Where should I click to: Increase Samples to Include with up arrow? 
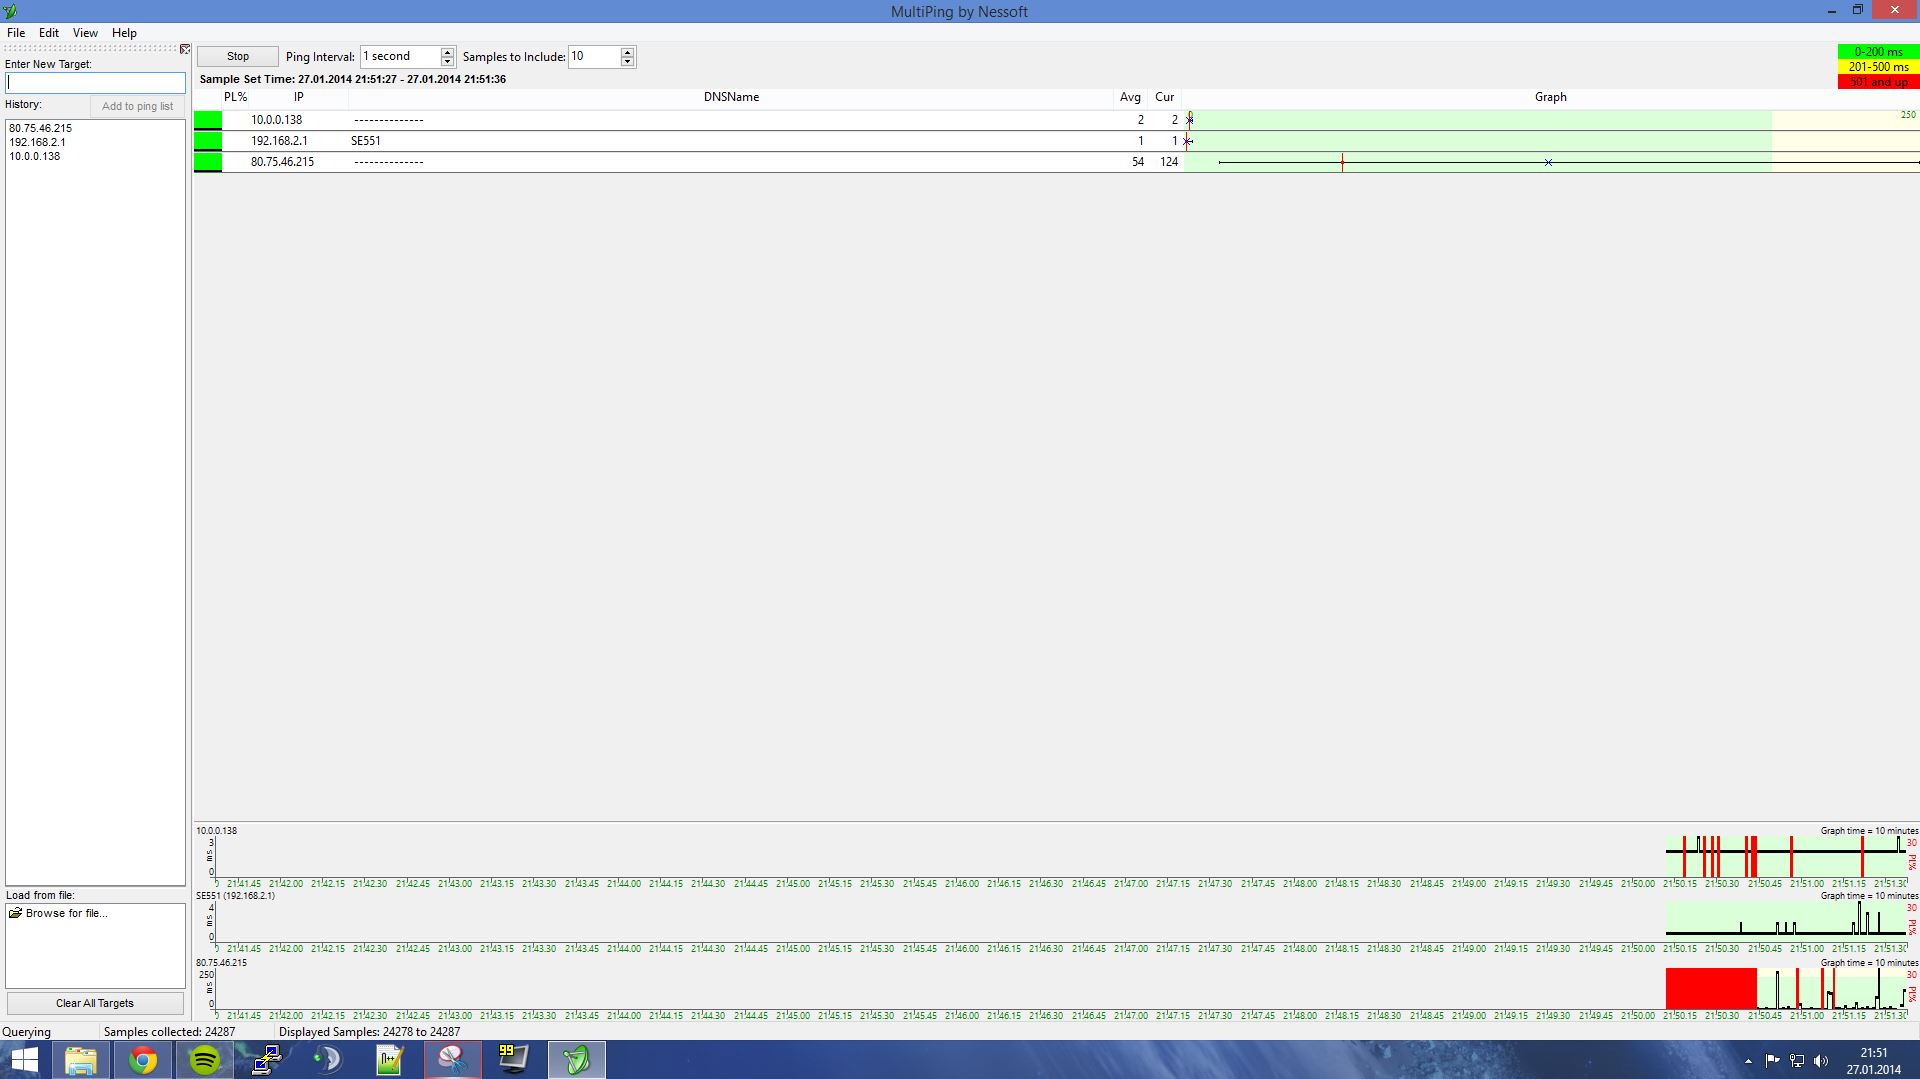pos(627,52)
